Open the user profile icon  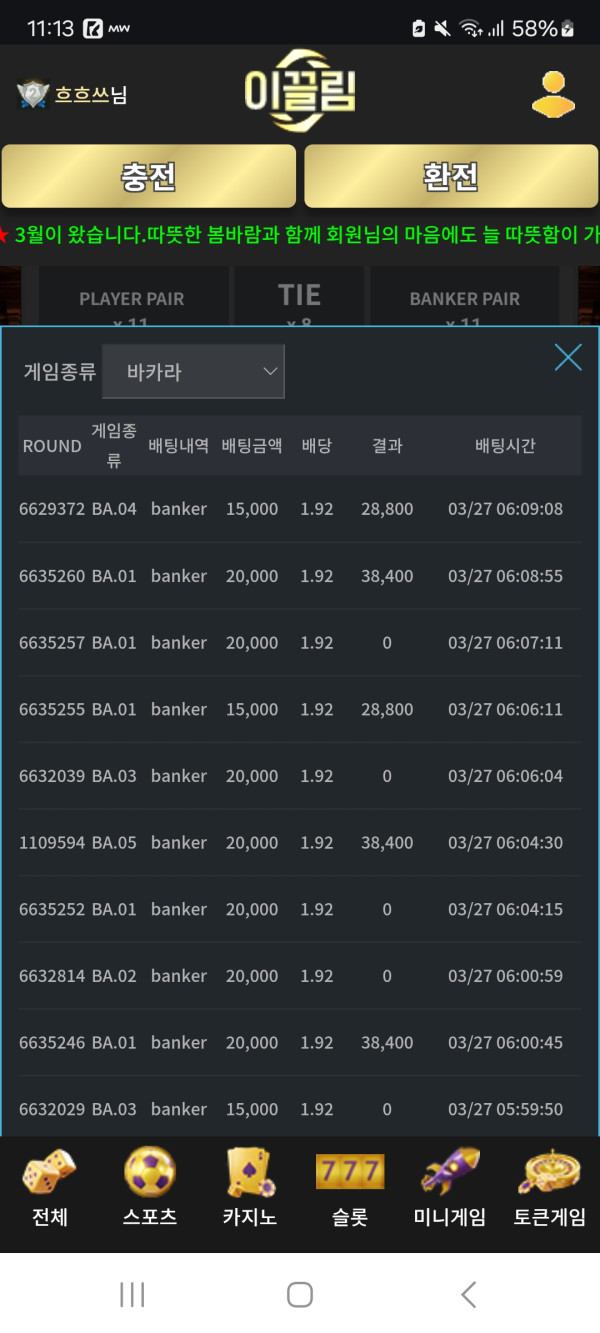point(553,95)
